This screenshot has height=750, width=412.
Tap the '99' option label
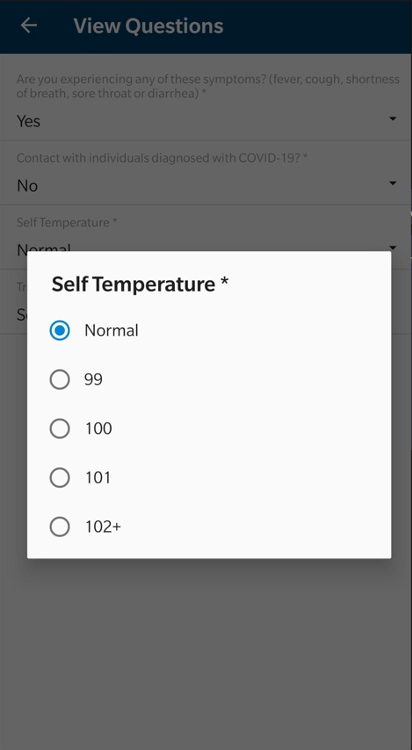(x=93, y=379)
